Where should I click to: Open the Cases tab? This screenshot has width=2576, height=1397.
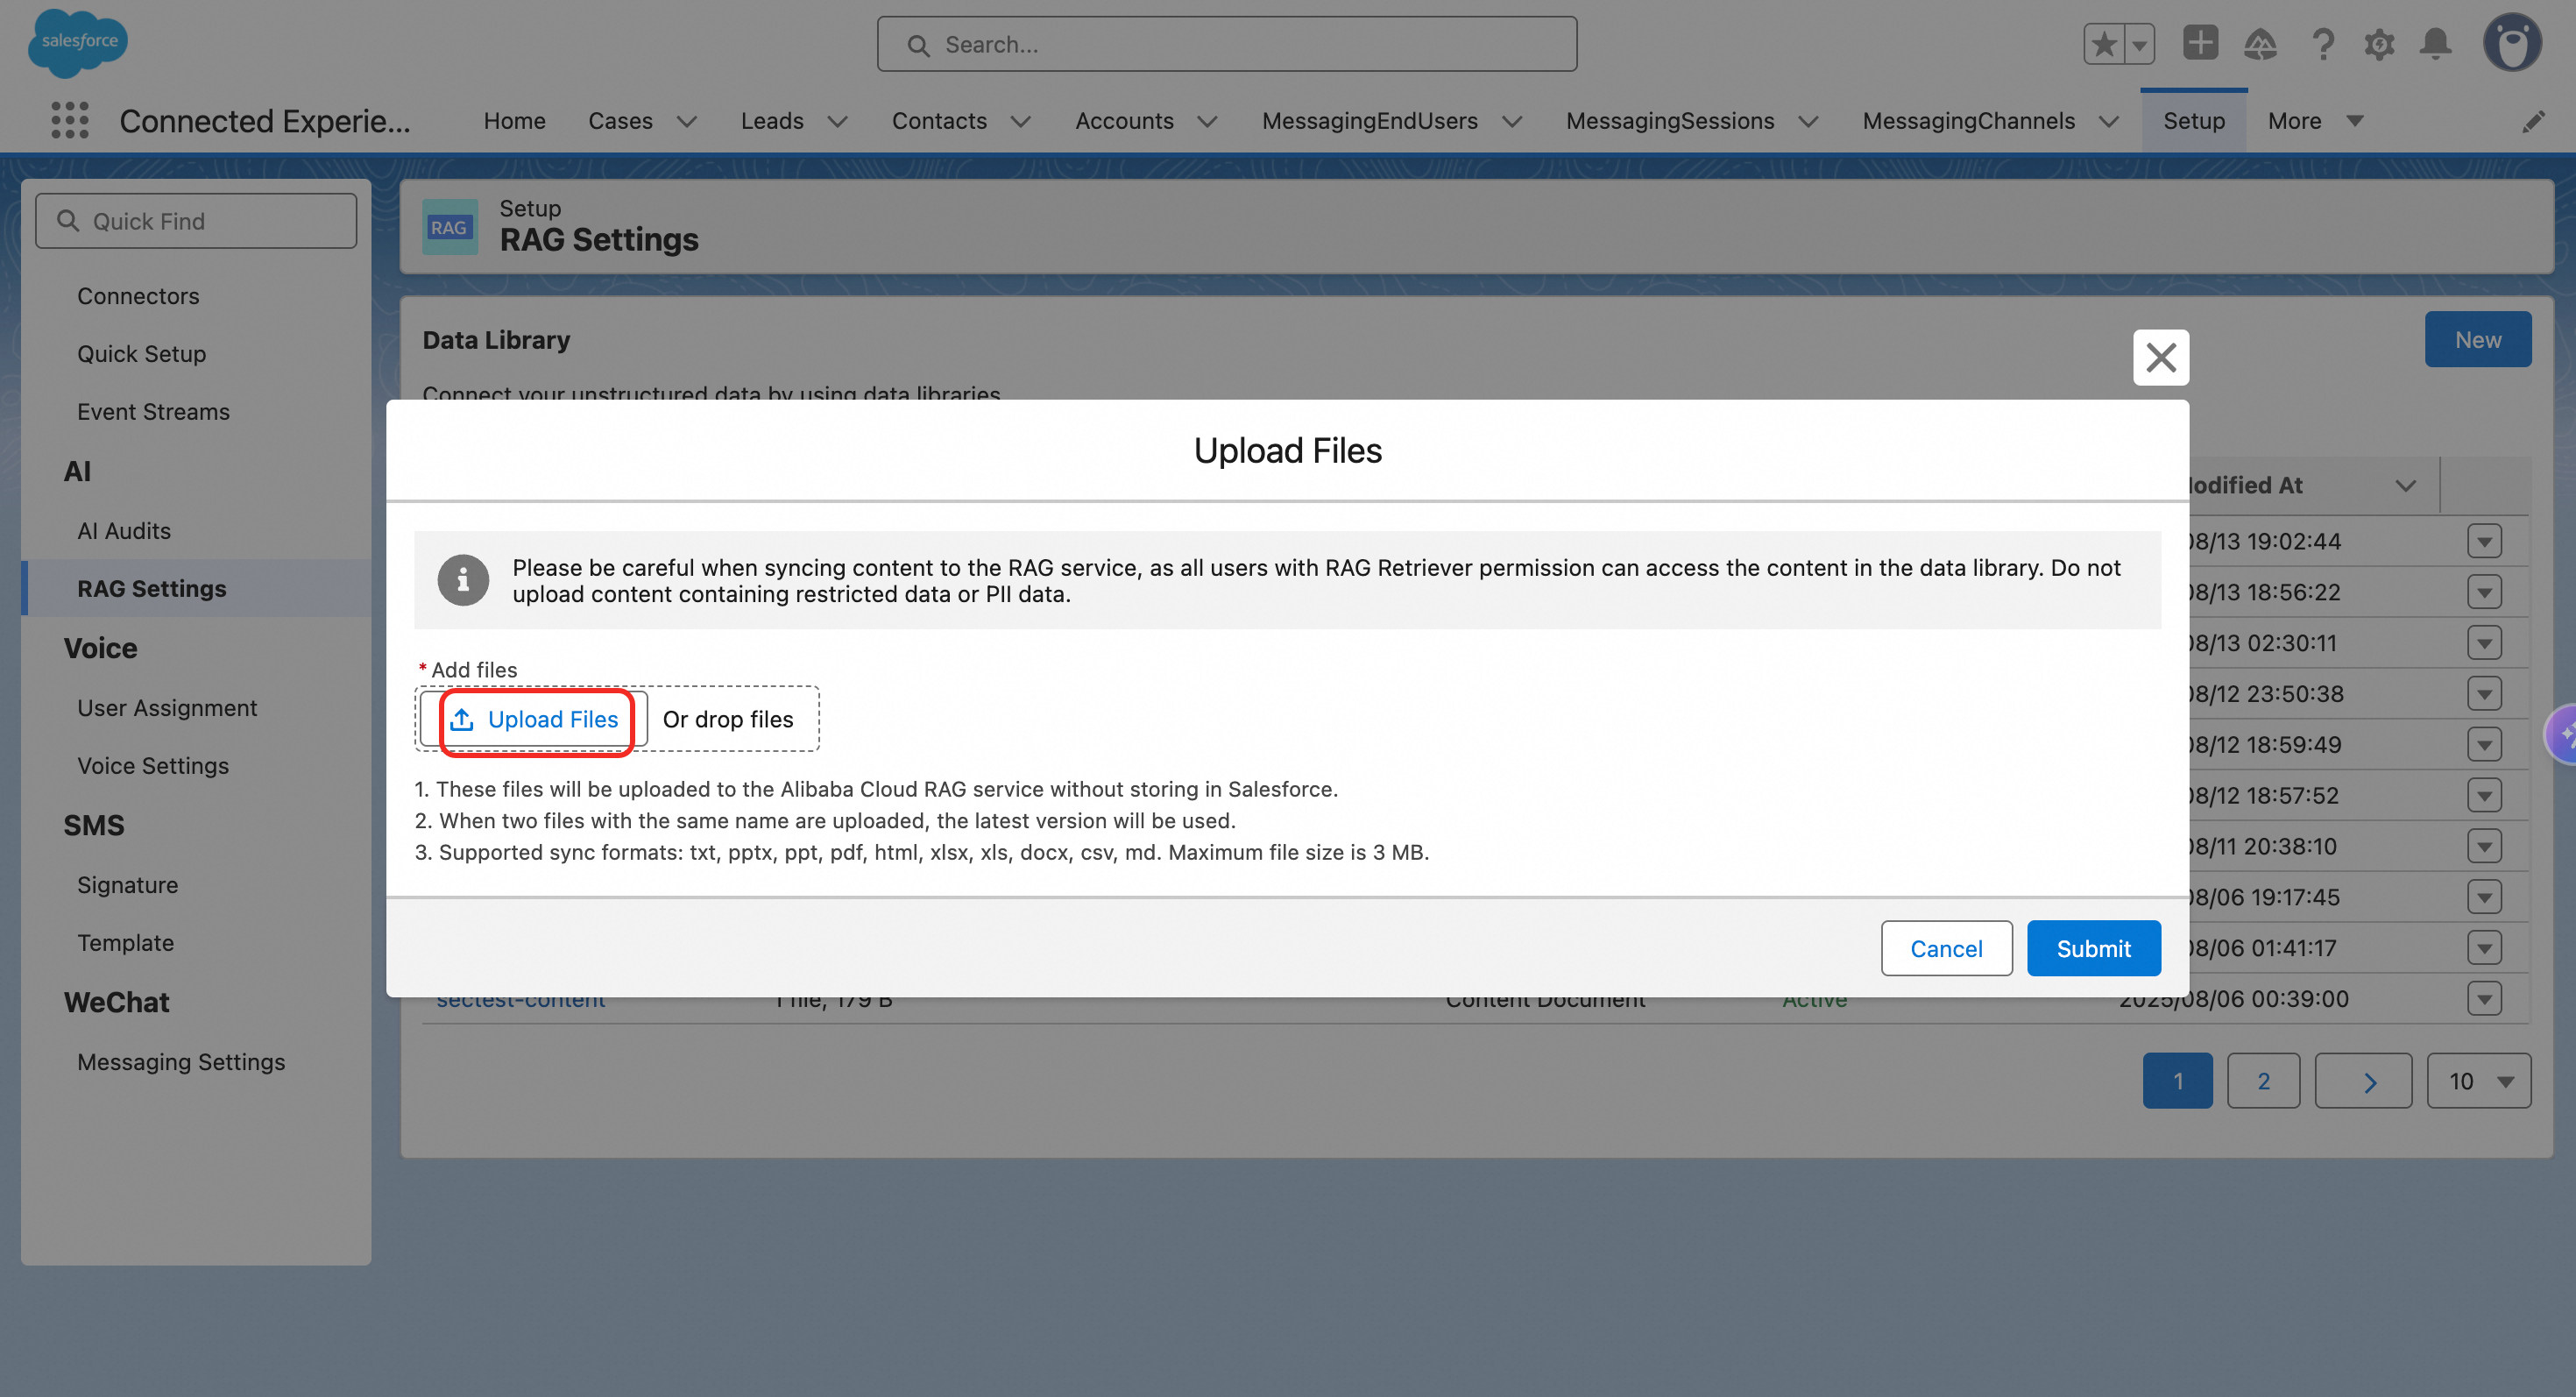point(620,121)
